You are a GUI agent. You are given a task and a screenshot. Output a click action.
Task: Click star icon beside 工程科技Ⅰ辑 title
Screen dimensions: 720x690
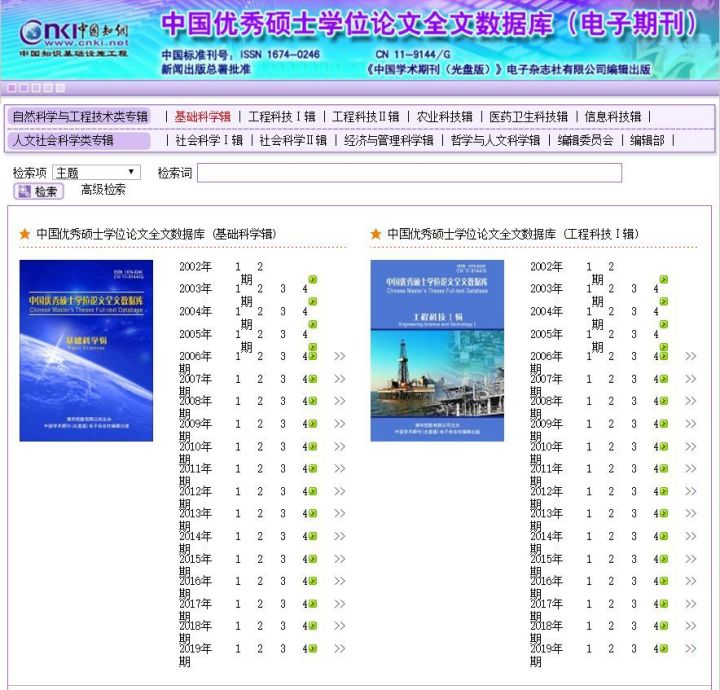click(x=376, y=234)
